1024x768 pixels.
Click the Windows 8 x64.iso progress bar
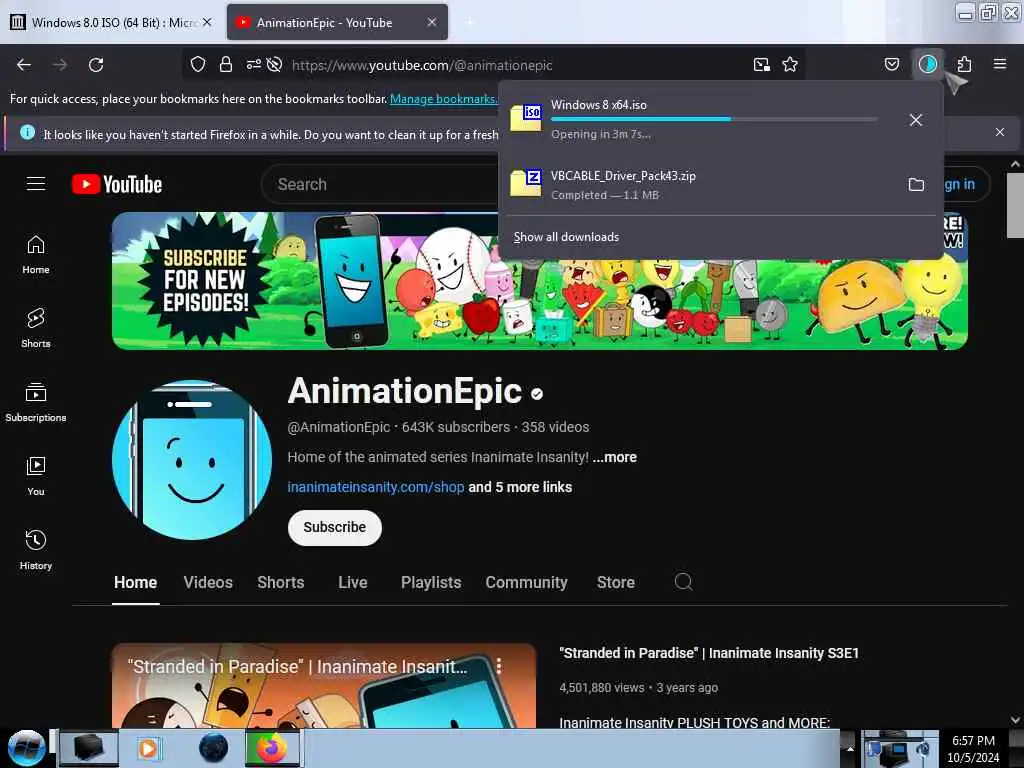[714, 119]
